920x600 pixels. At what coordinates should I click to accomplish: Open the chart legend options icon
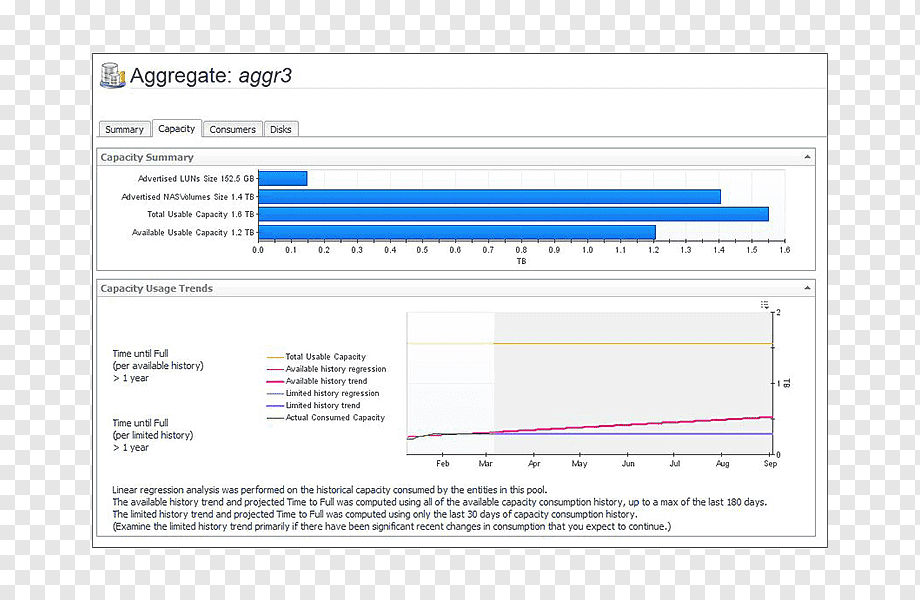(x=765, y=304)
